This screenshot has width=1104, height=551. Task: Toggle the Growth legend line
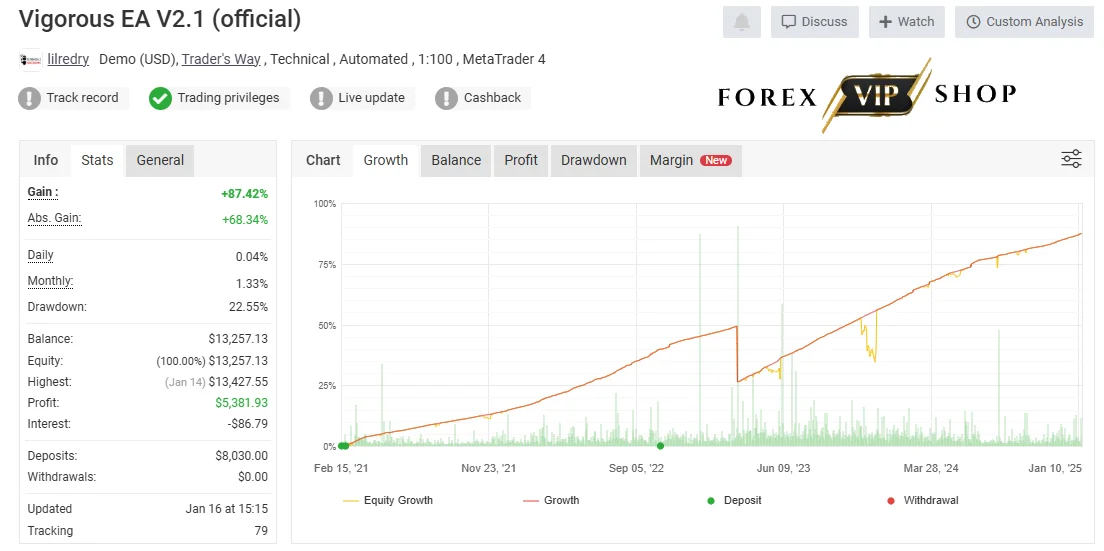coord(551,500)
